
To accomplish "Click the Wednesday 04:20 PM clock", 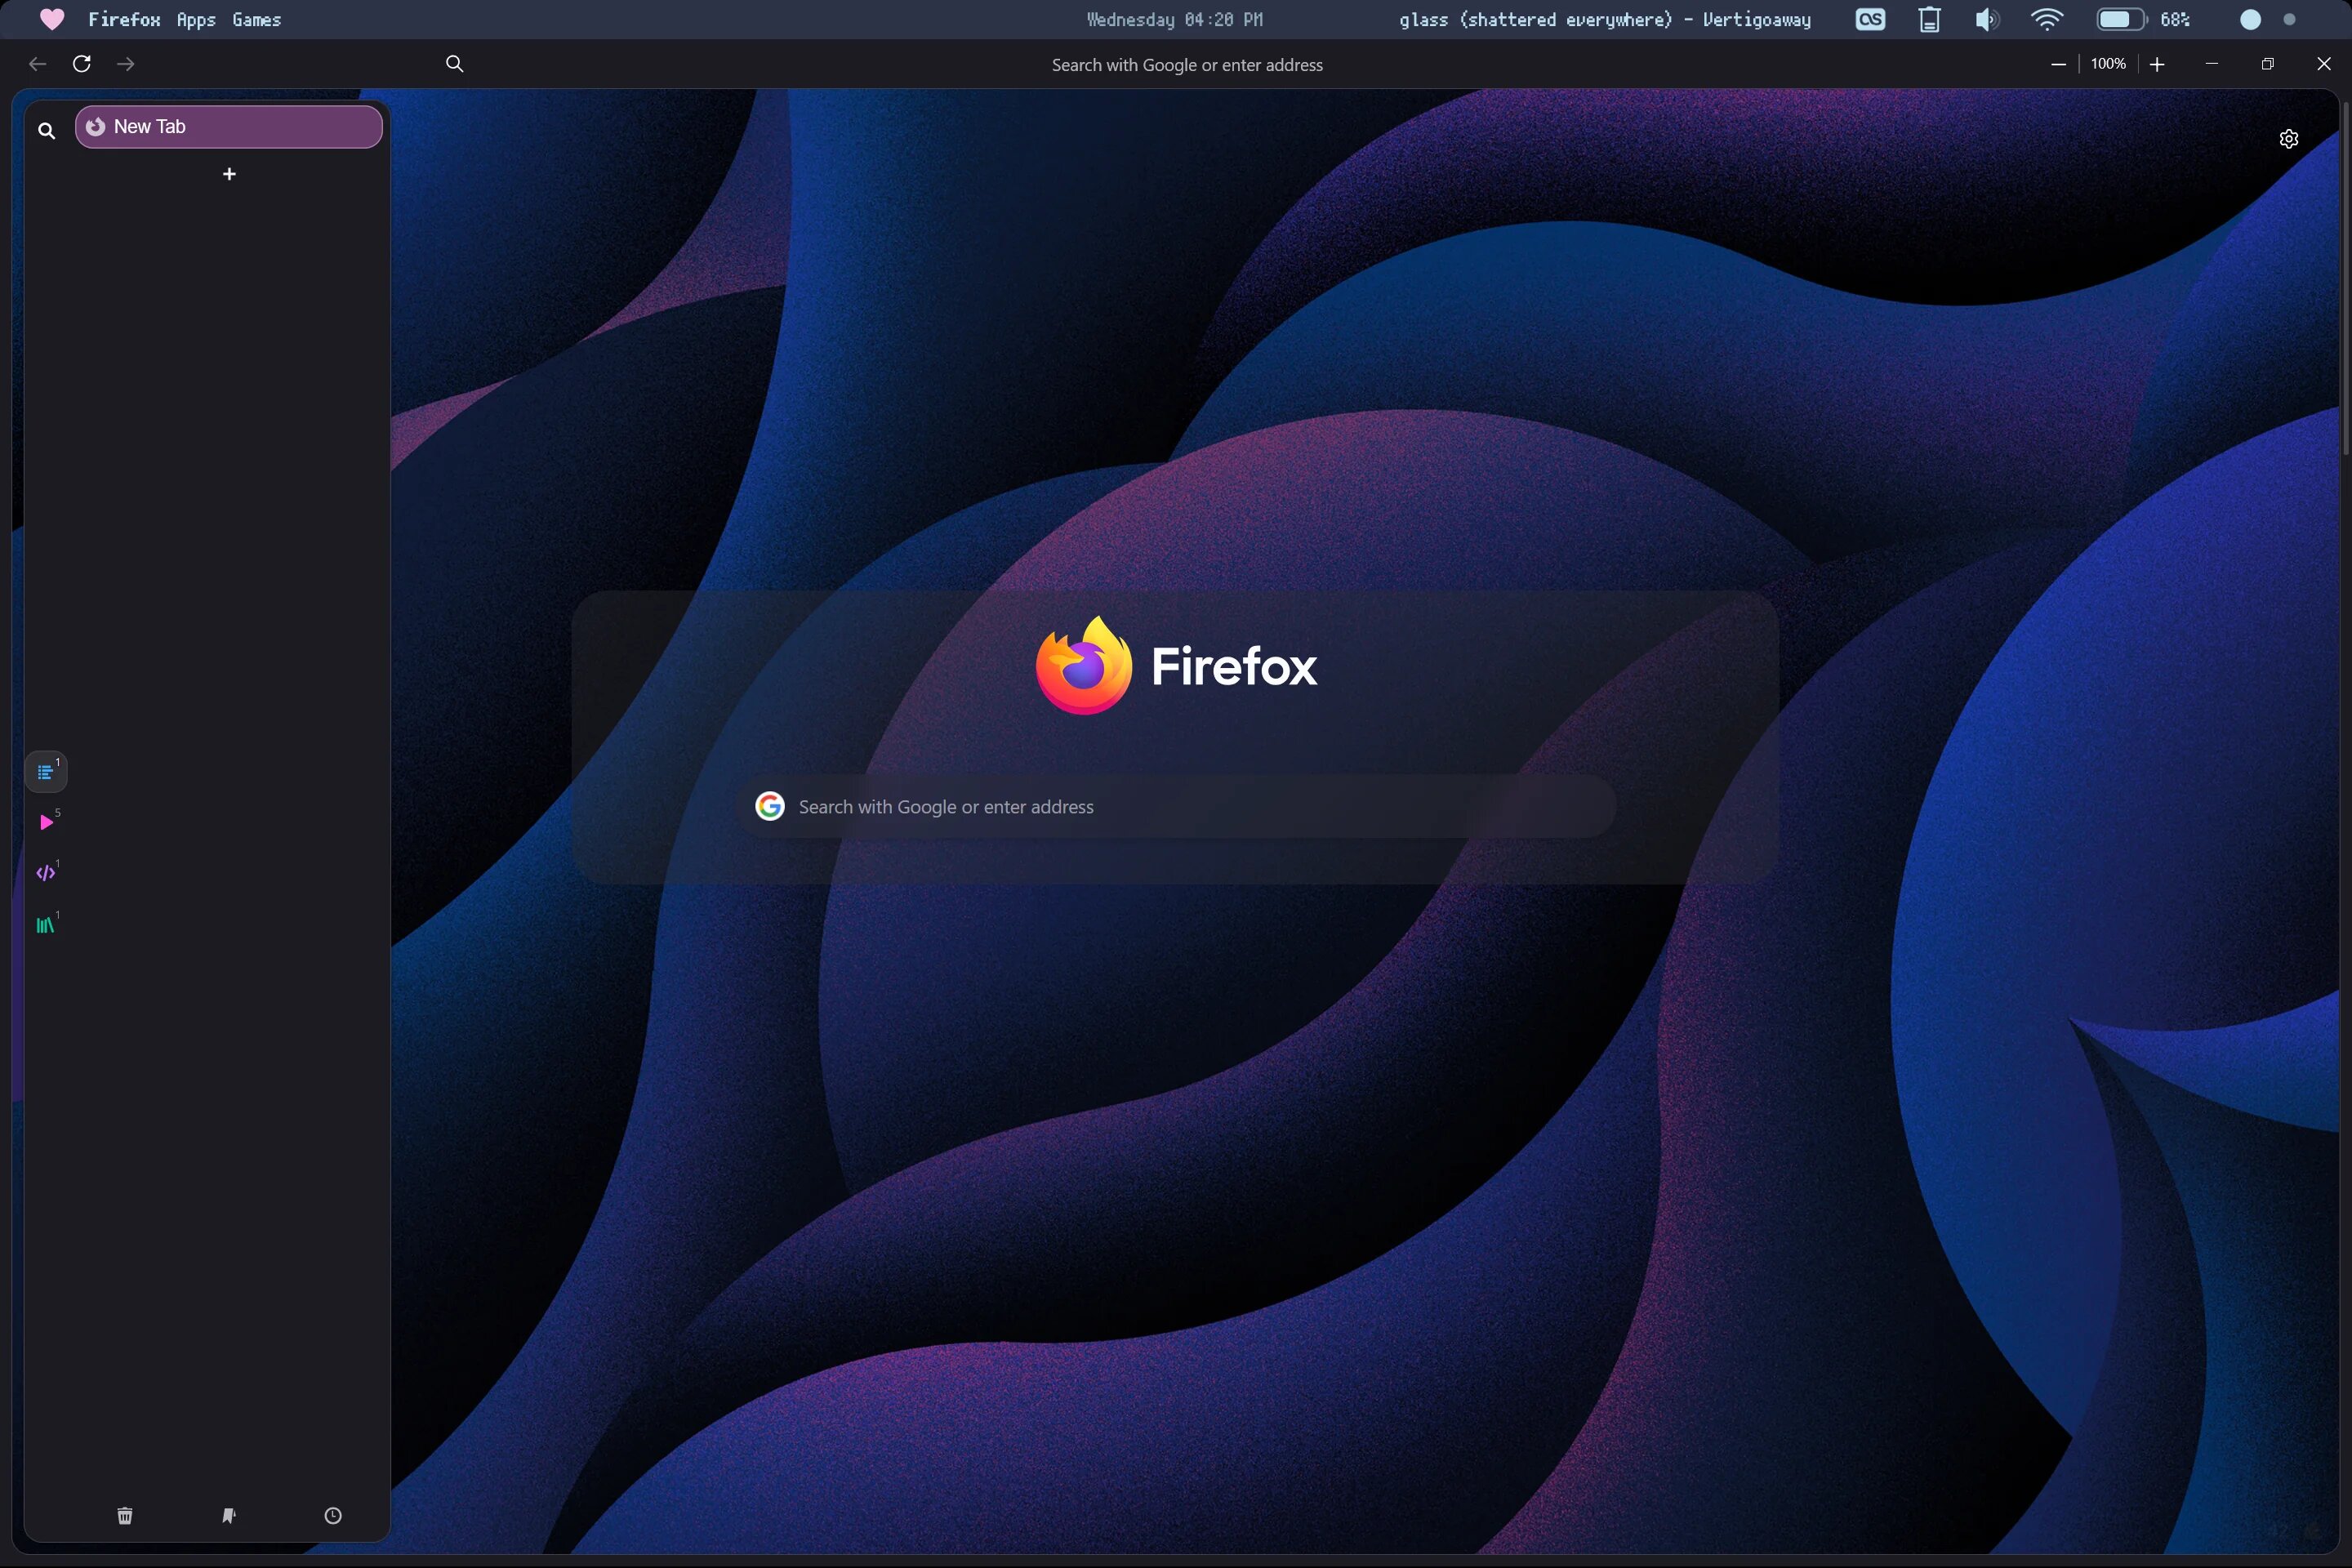I will point(1175,20).
